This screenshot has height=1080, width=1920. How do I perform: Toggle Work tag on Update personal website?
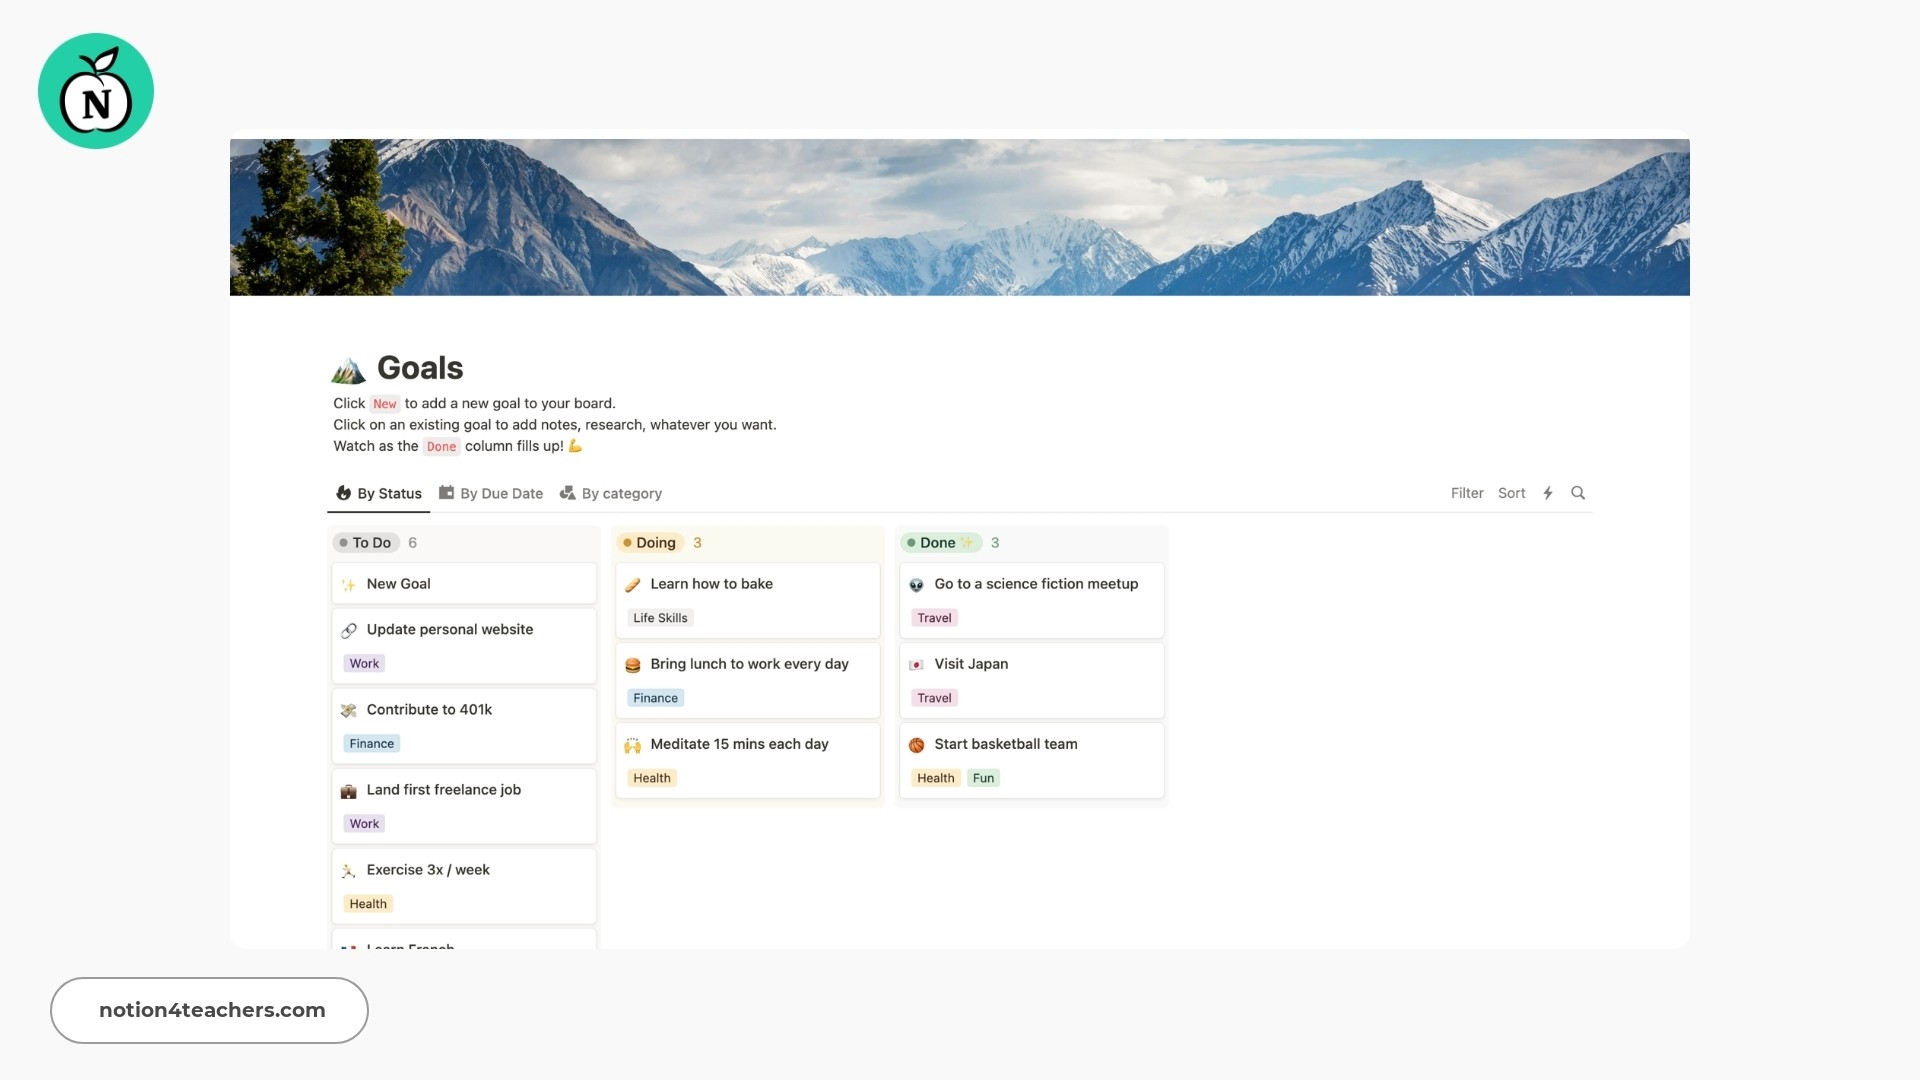364,662
